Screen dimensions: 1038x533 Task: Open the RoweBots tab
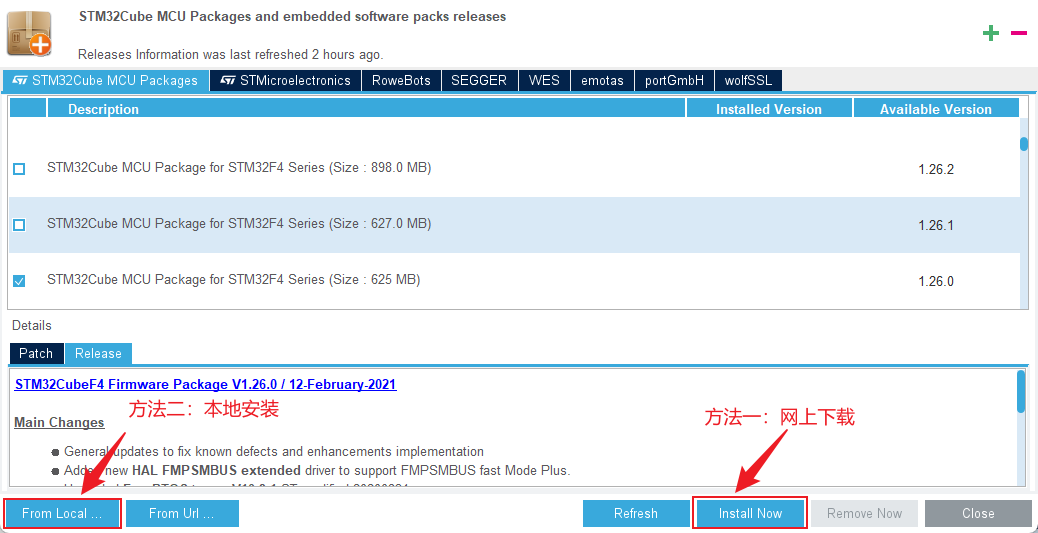click(401, 81)
